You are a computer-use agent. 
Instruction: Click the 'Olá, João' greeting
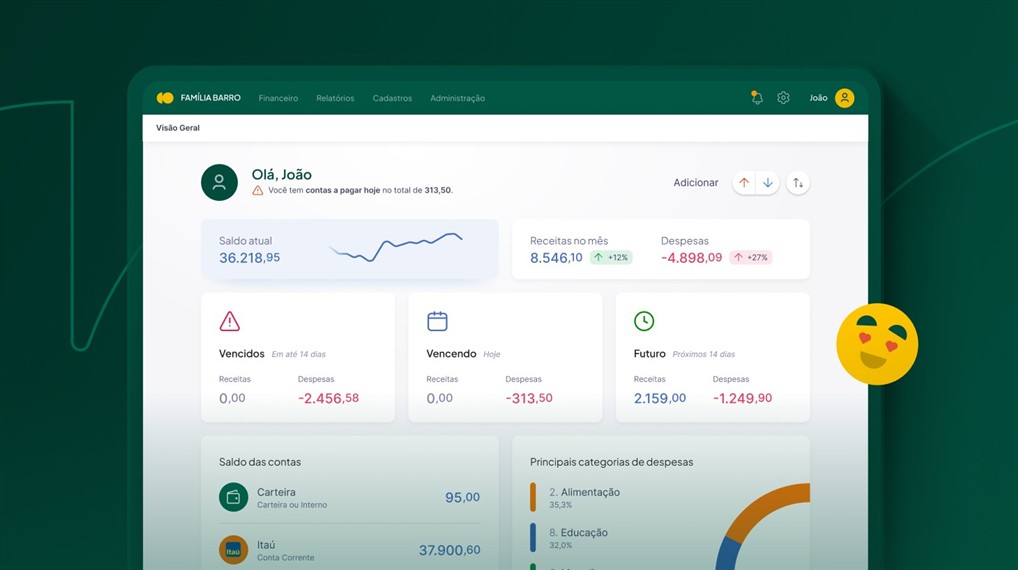coord(282,175)
